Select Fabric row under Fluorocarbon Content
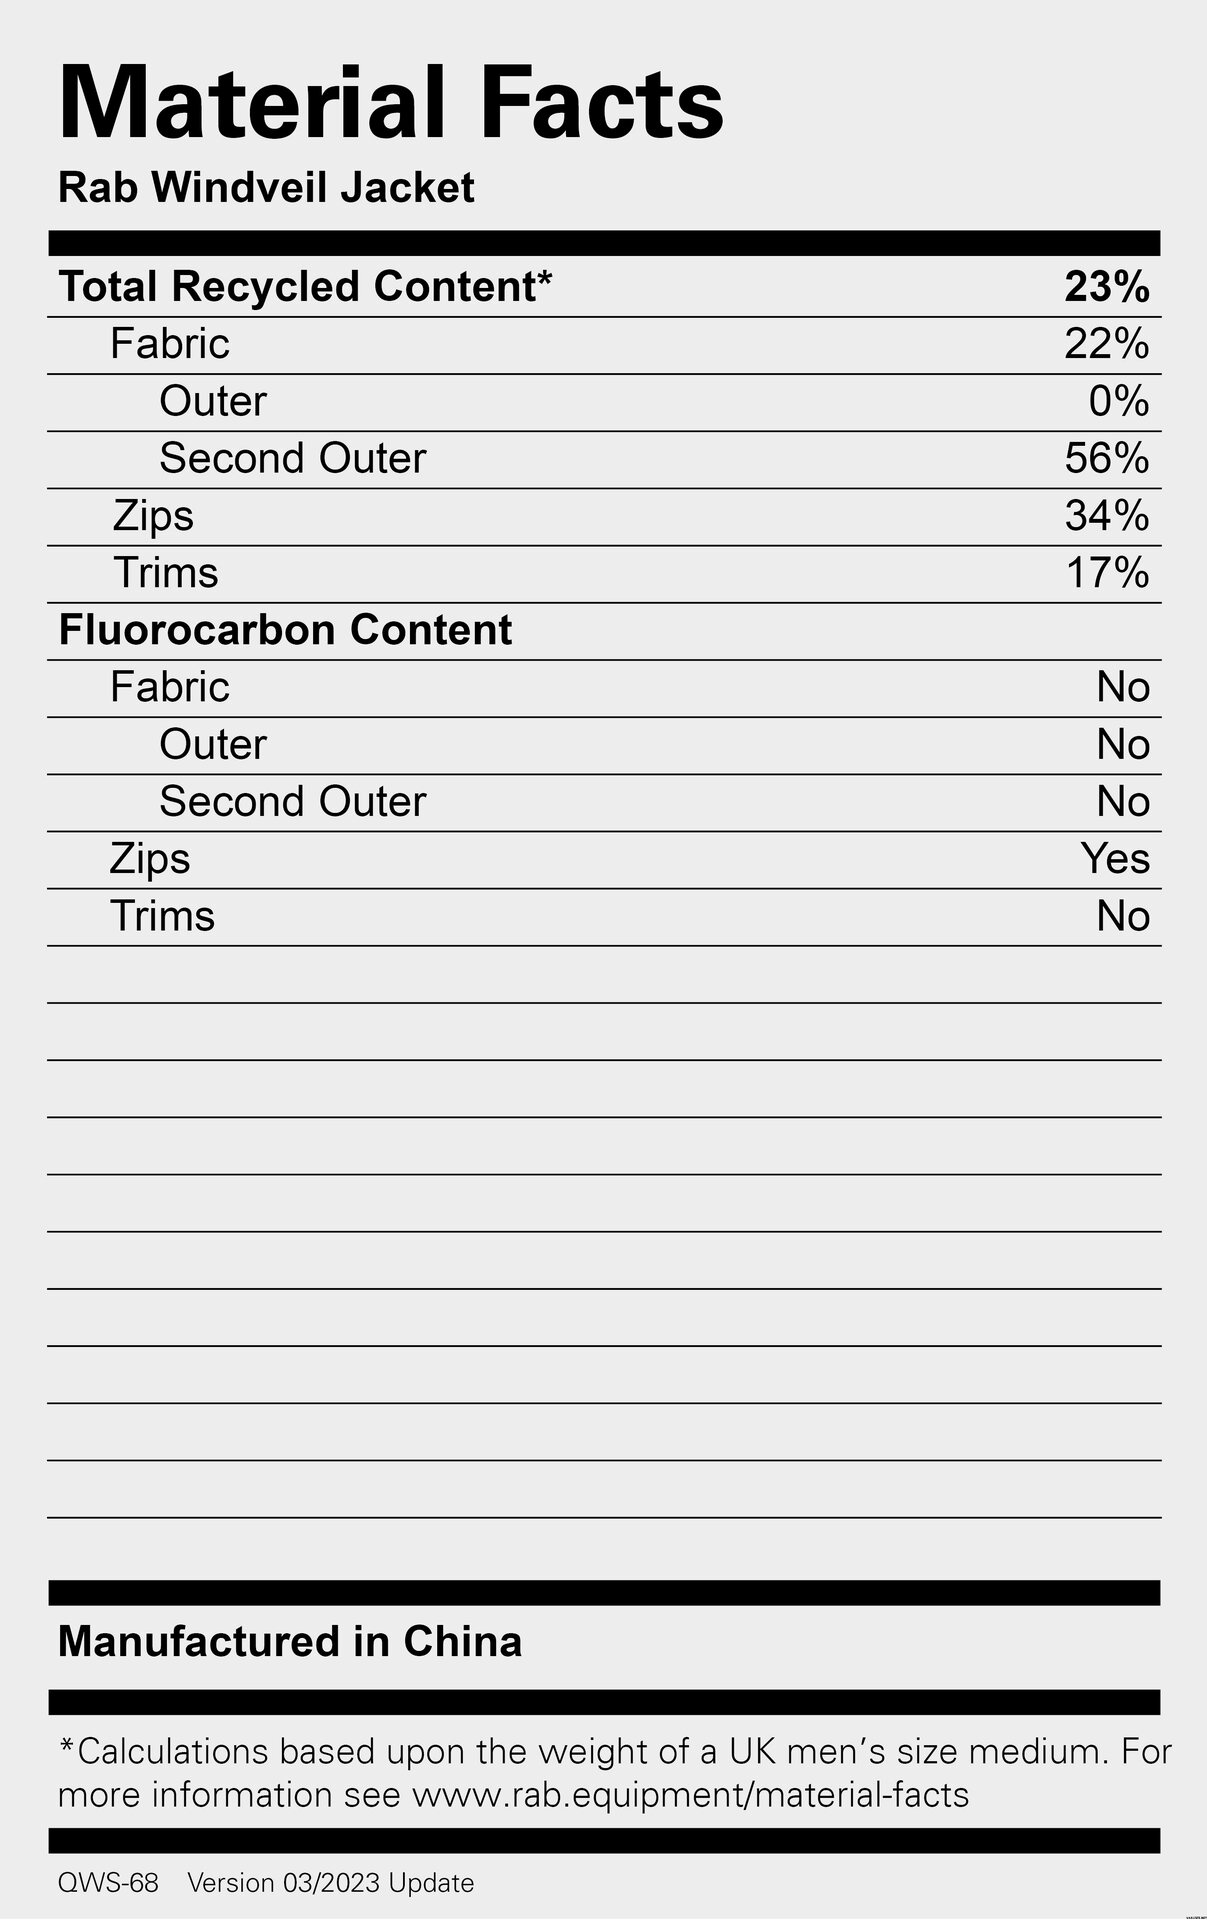1207x1920 pixels. point(170,687)
